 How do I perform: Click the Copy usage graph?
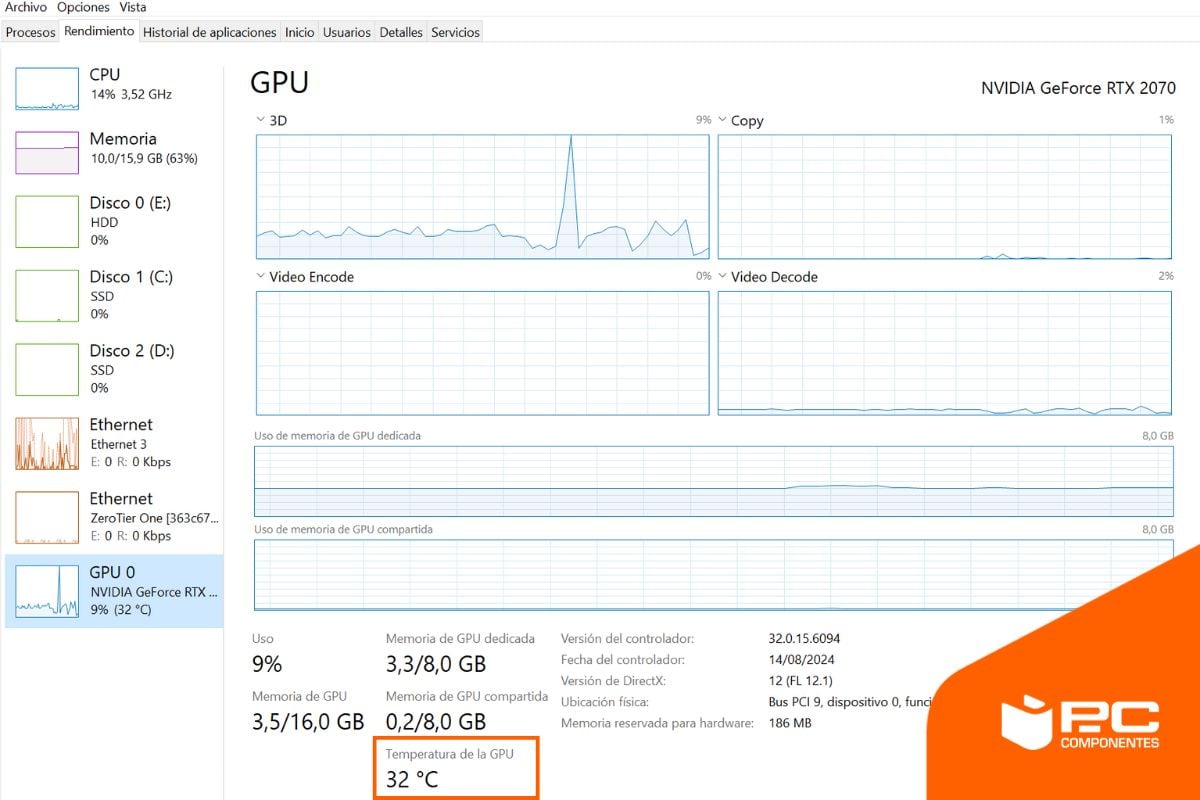(945, 197)
